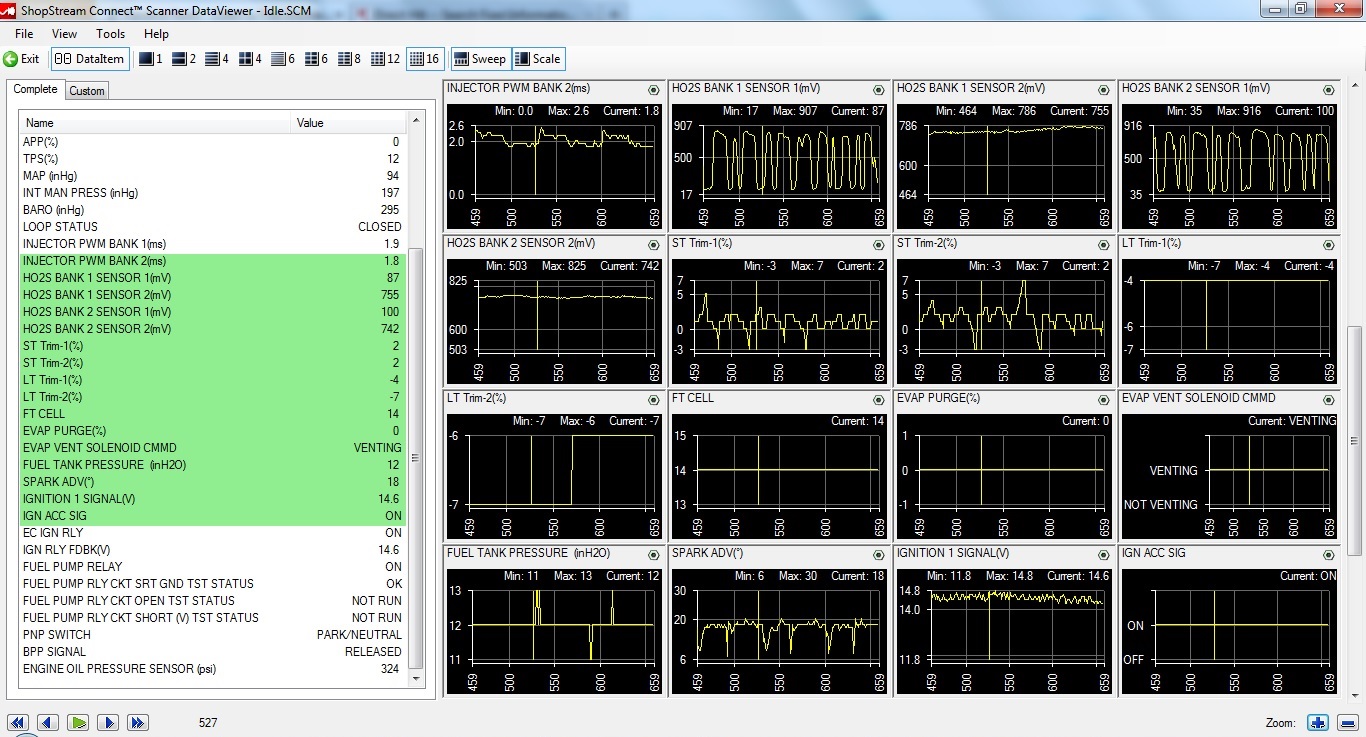
Task: Select the 2-graph layout icon
Action: (x=184, y=59)
